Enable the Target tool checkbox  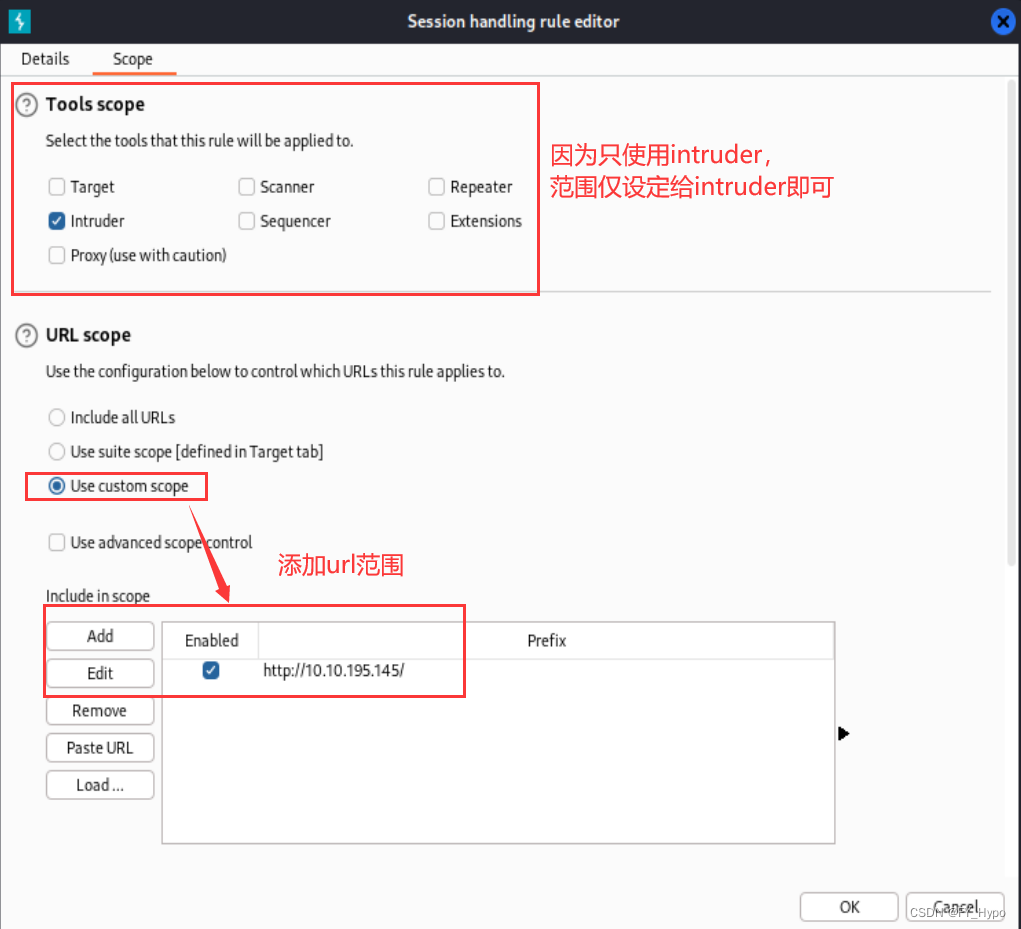coord(57,187)
